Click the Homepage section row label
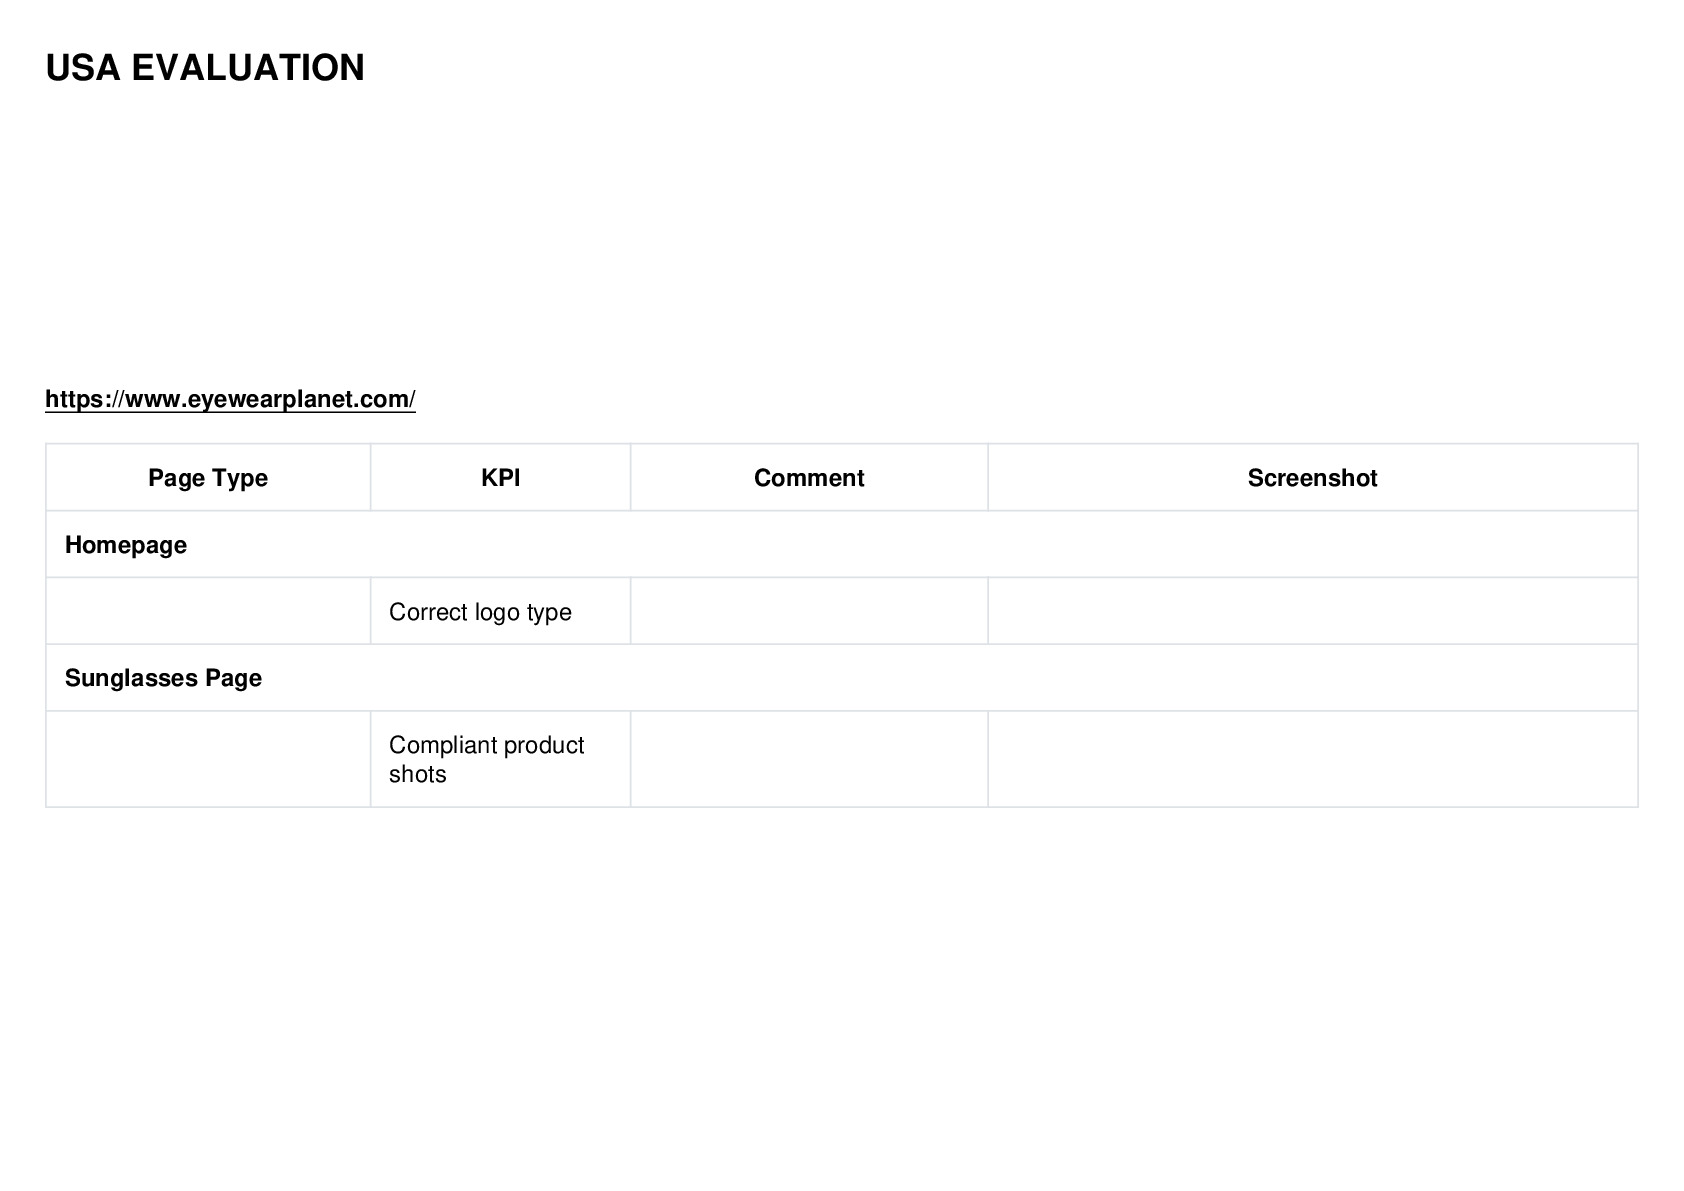Image resolution: width=1684 pixels, height=1191 pixels. [126, 545]
